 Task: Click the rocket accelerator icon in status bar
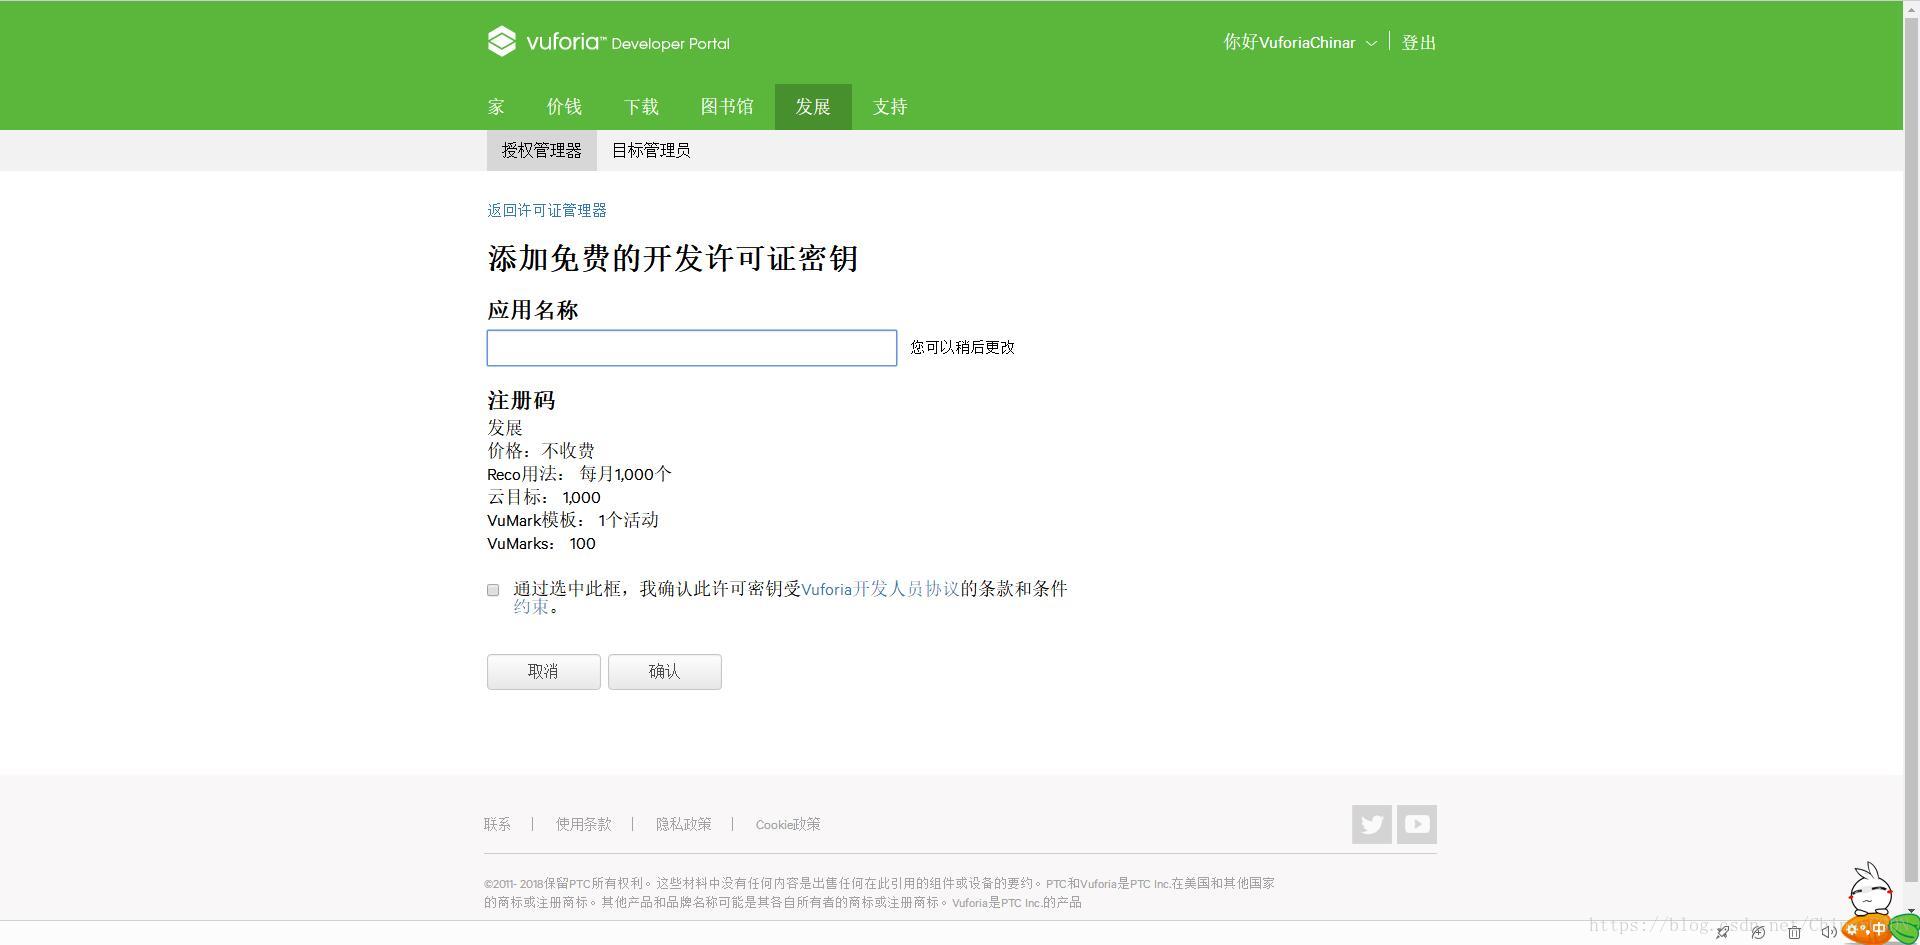pyautogui.click(x=1722, y=932)
